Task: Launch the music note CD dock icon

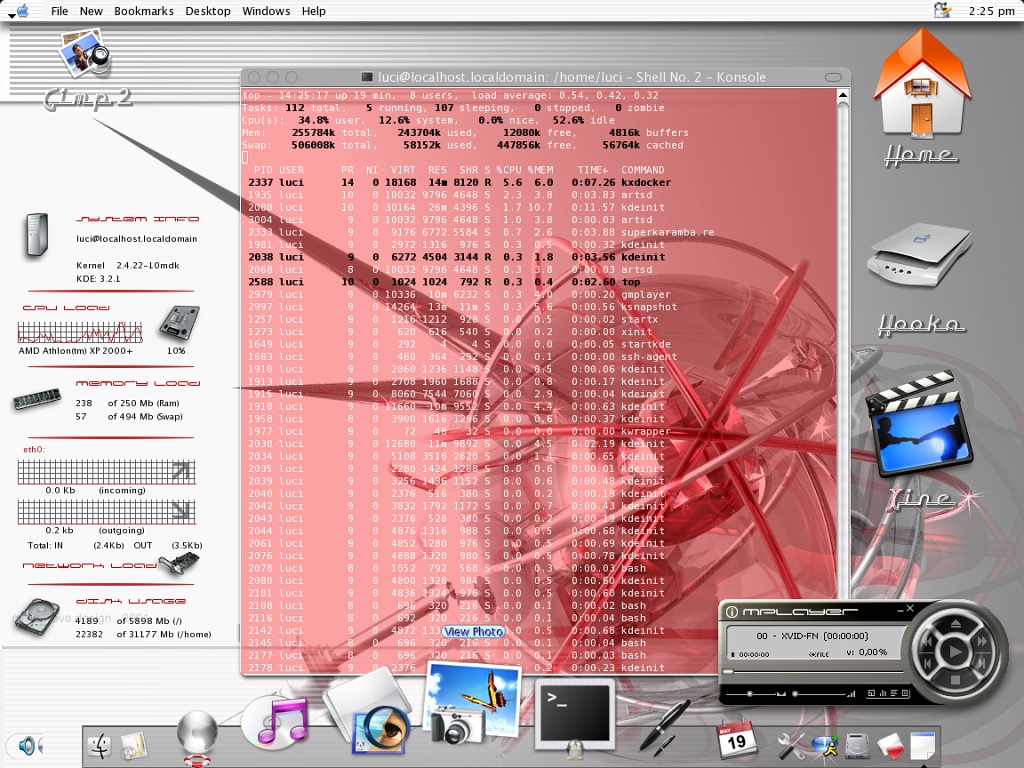Action: pos(275,722)
